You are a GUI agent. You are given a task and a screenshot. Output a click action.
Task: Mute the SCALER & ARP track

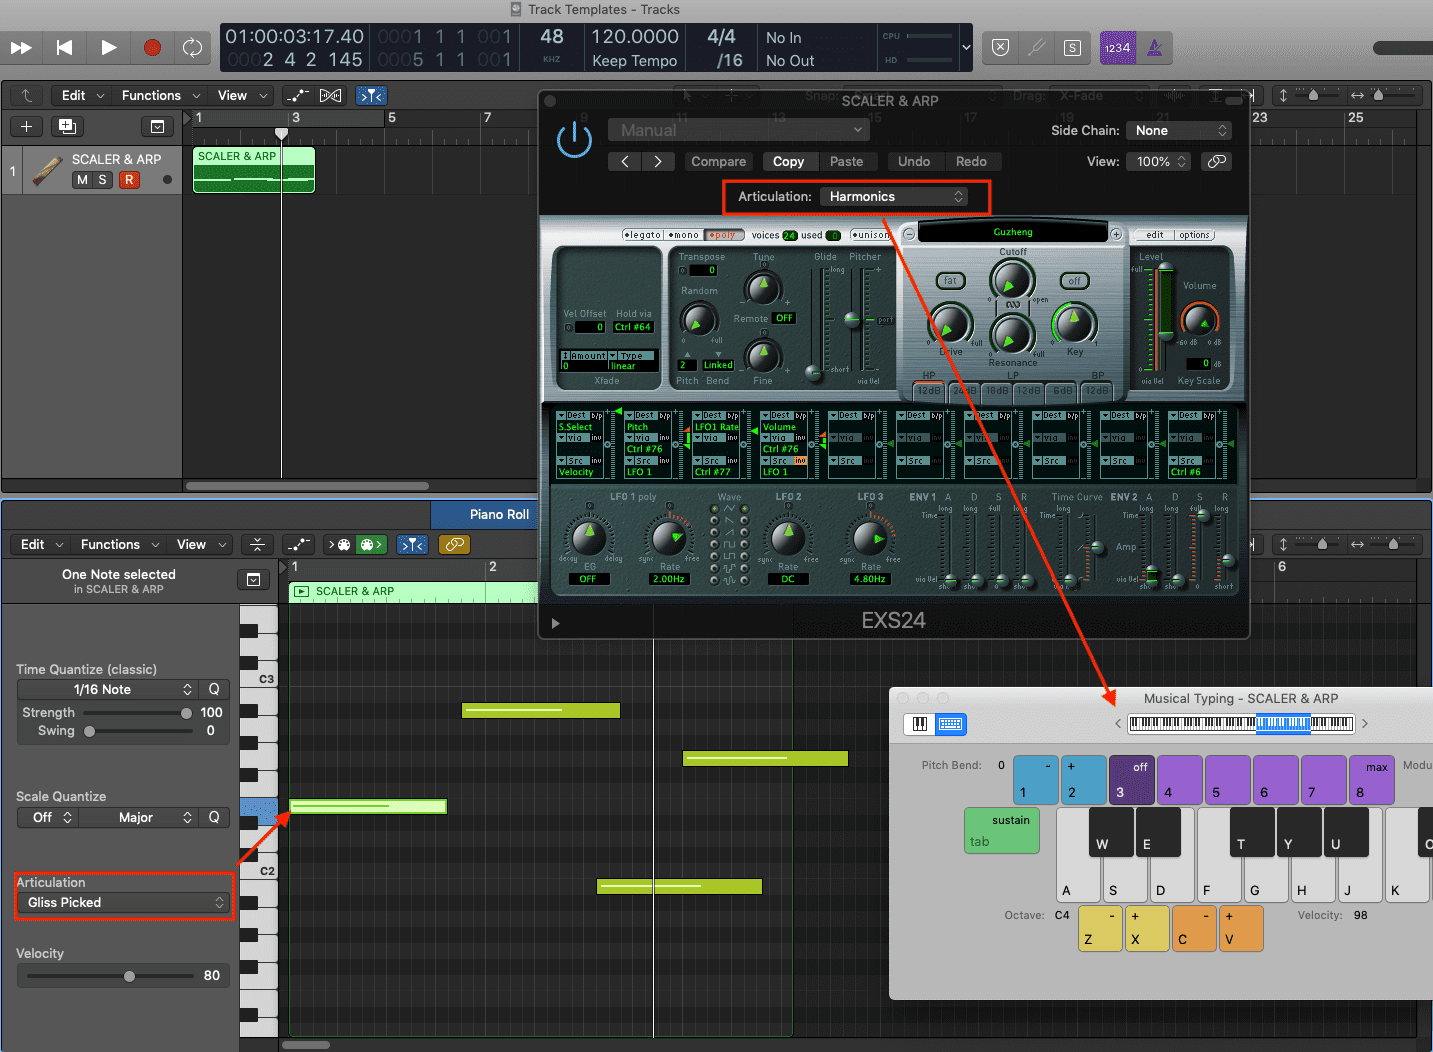coord(82,180)
